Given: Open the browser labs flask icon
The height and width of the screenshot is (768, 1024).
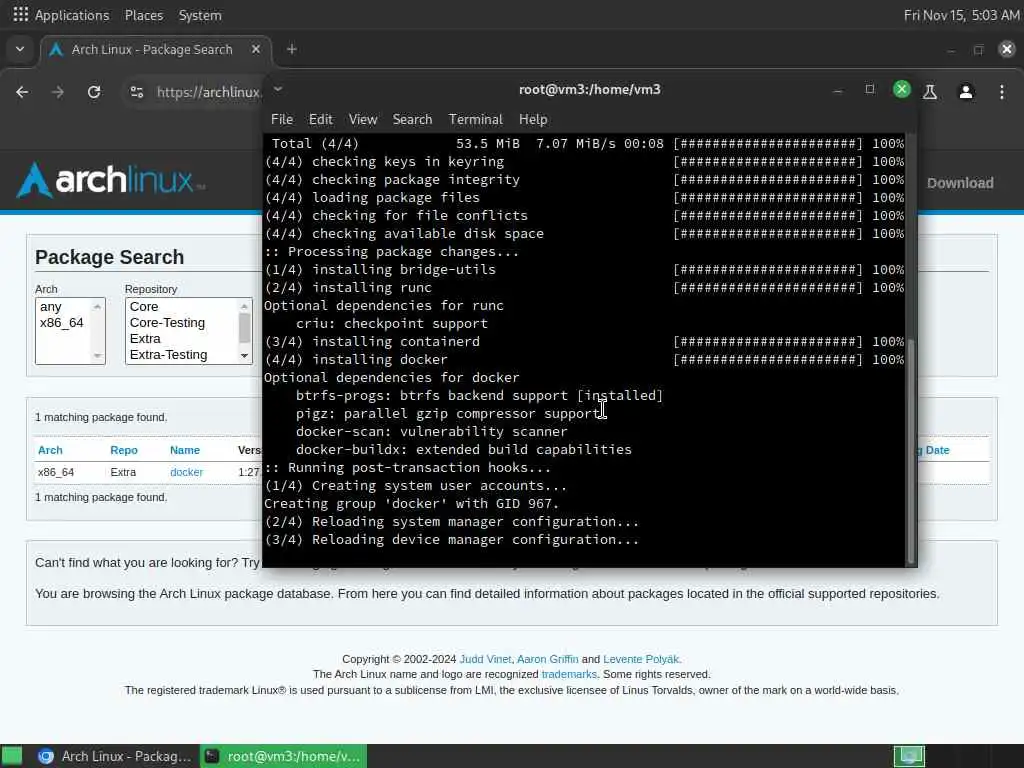Looking at the screenshot, I should pos(930,92).
